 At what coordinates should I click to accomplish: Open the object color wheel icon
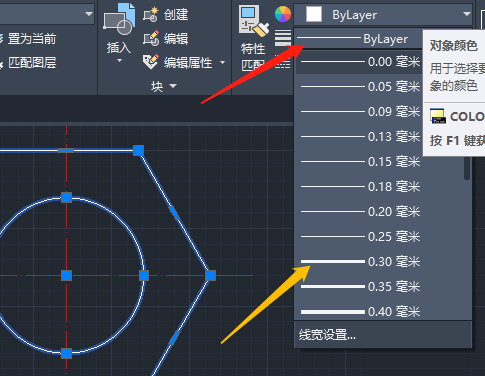[x=283, y=14]
